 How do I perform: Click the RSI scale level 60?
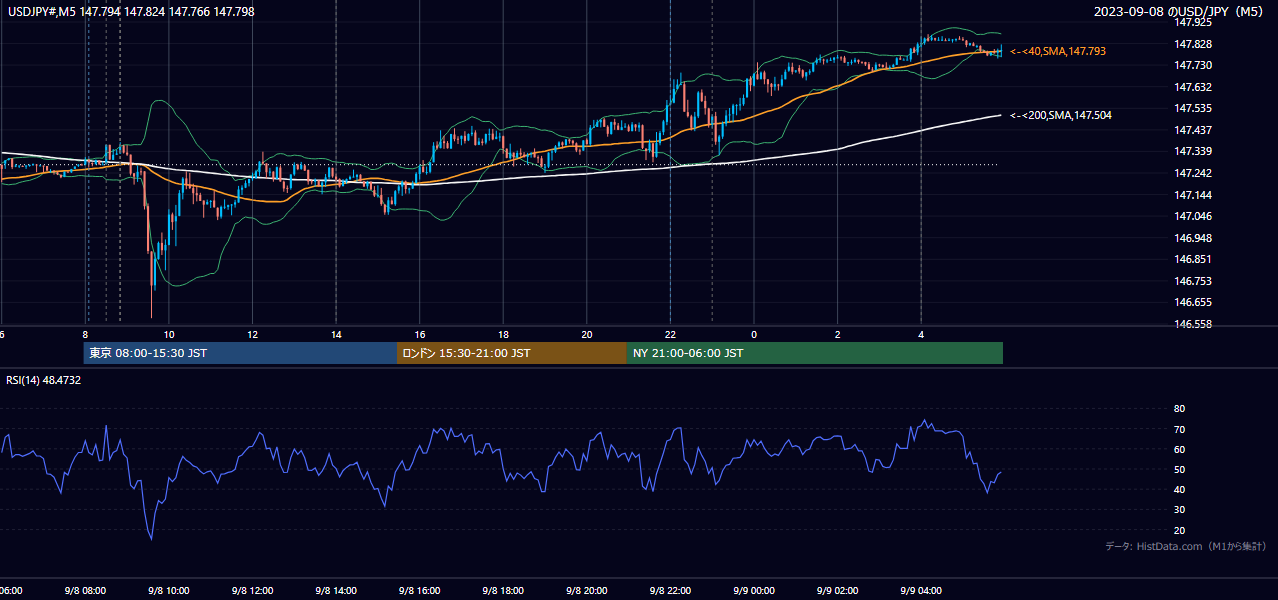1179,449
